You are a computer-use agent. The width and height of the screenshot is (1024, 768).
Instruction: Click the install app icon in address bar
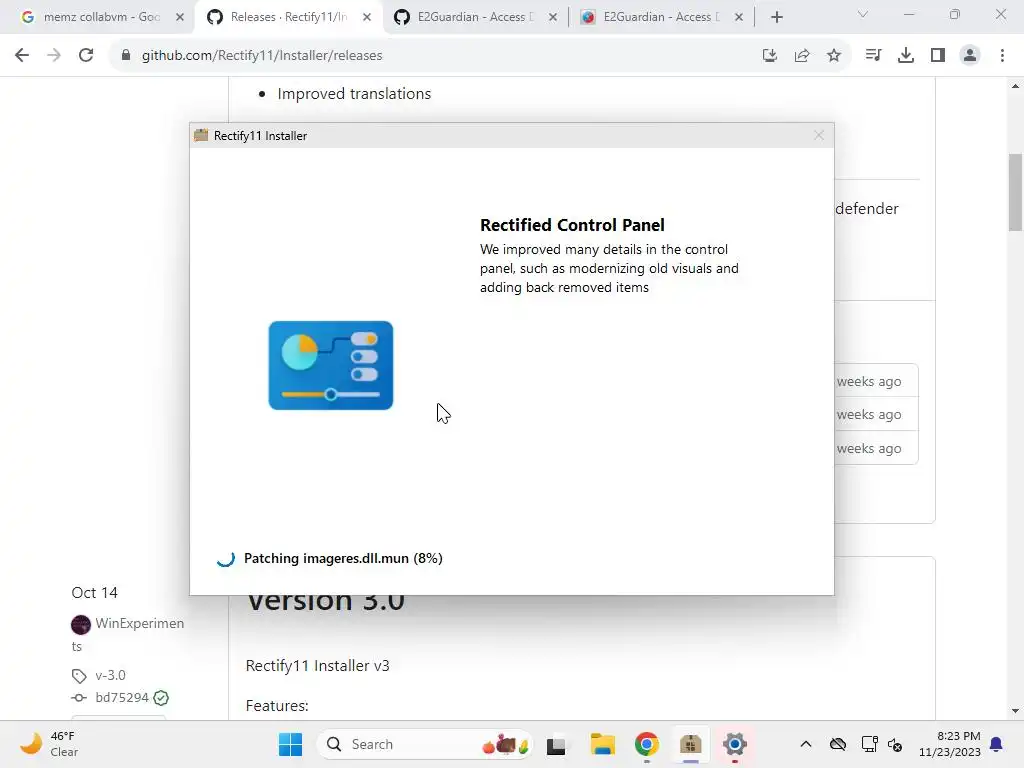tap(770, 56)
